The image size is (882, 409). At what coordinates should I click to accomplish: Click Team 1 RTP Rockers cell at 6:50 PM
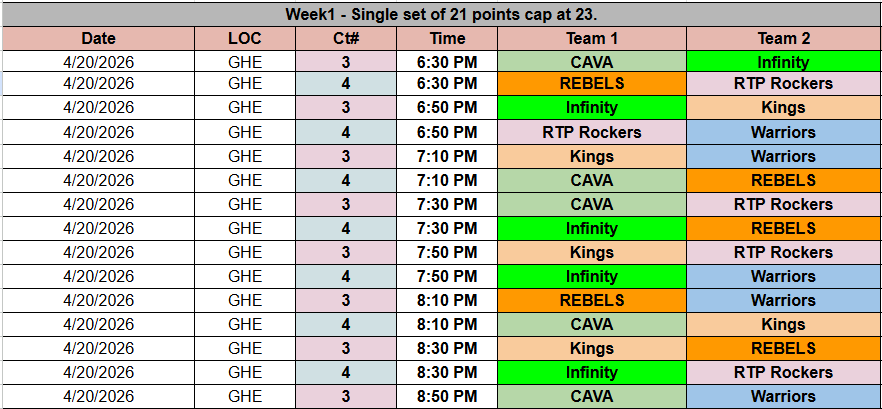(x=591, y=132)
